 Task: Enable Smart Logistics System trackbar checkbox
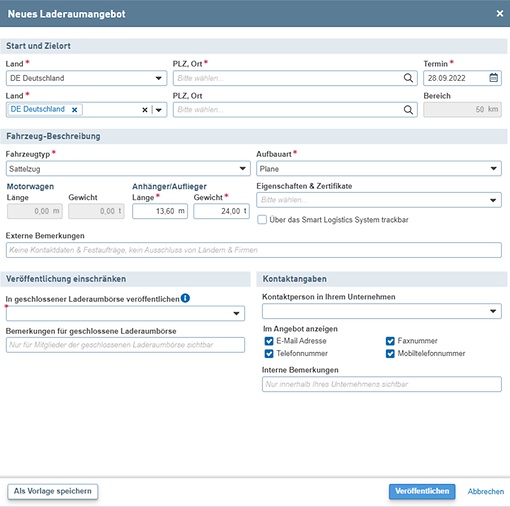click(x=262, y=220)
